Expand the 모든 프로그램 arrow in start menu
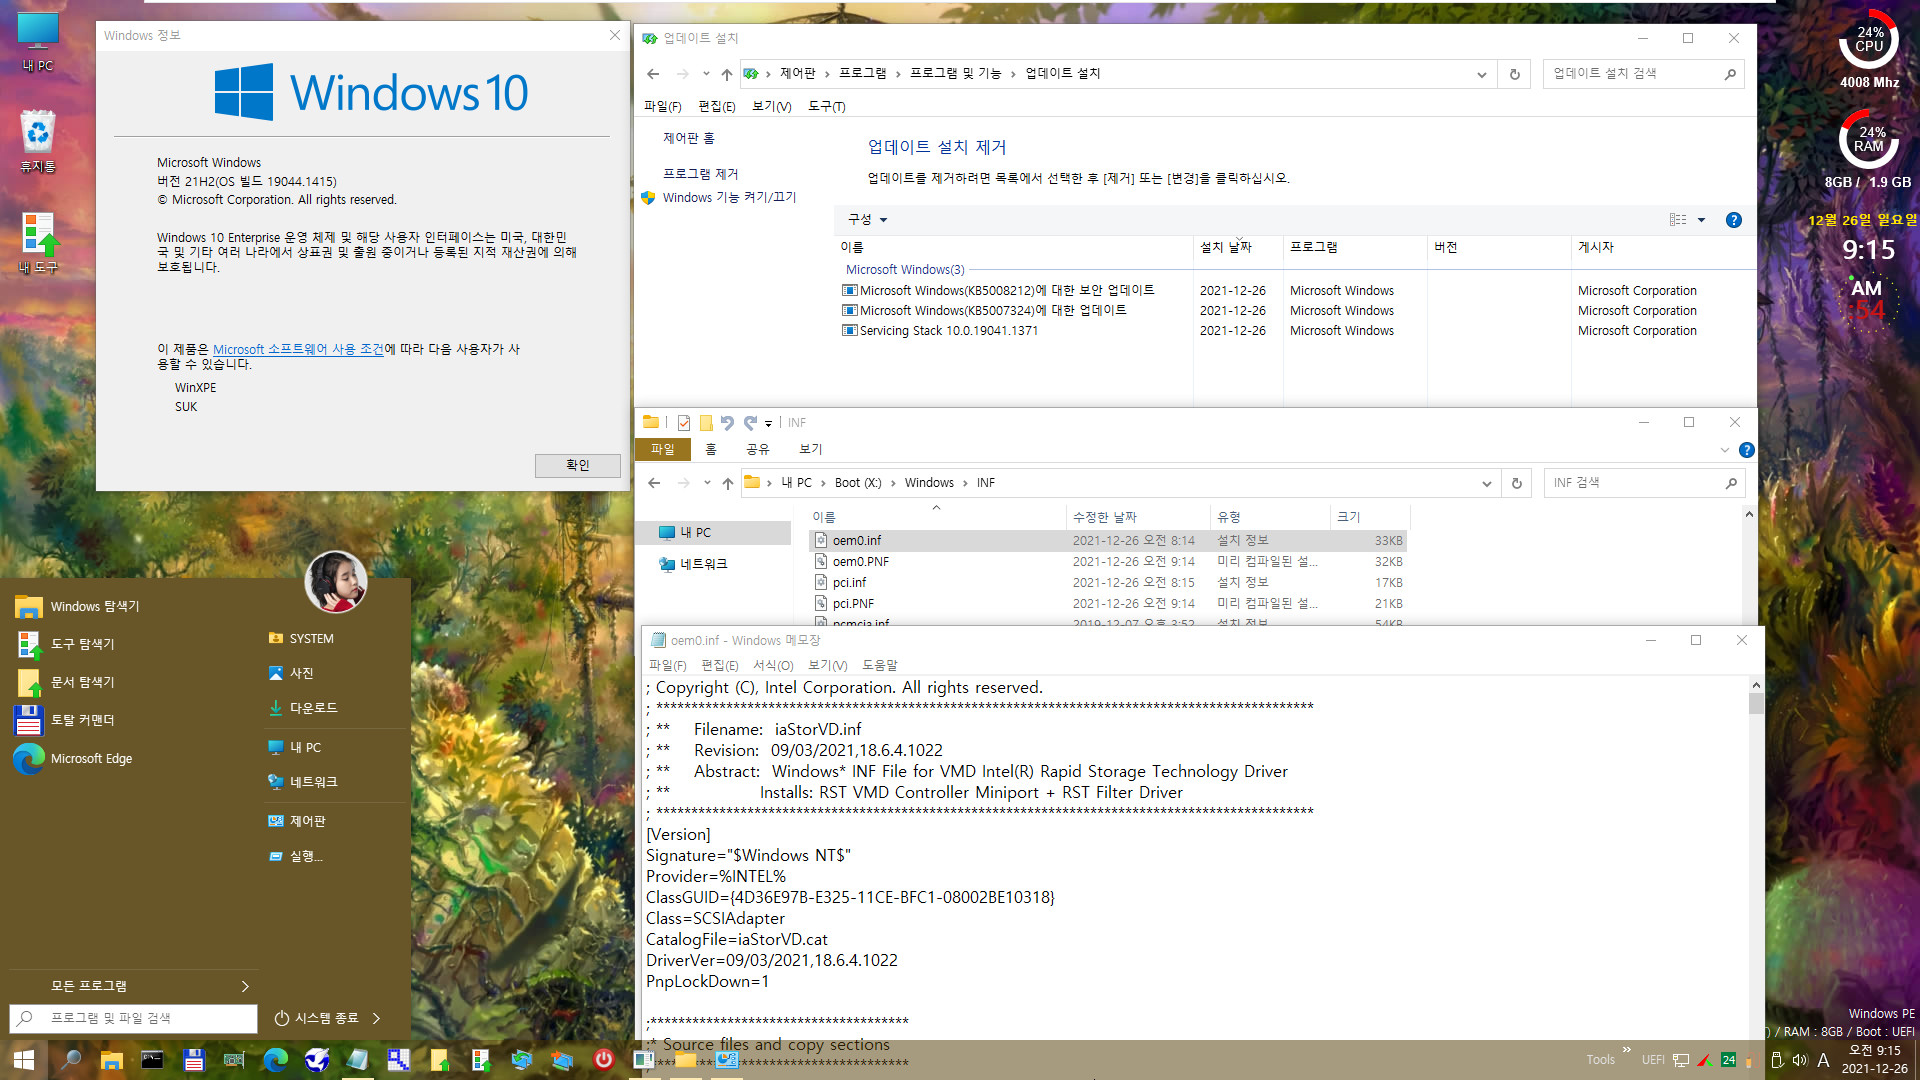The width and height of the screenshot is (1920, 1080). (x=245, y=987)
